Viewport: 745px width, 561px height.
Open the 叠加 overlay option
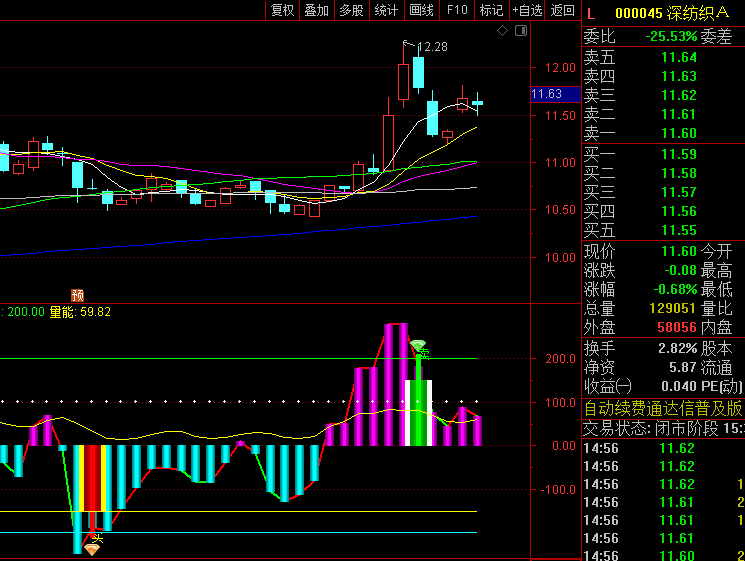point(316,10)
